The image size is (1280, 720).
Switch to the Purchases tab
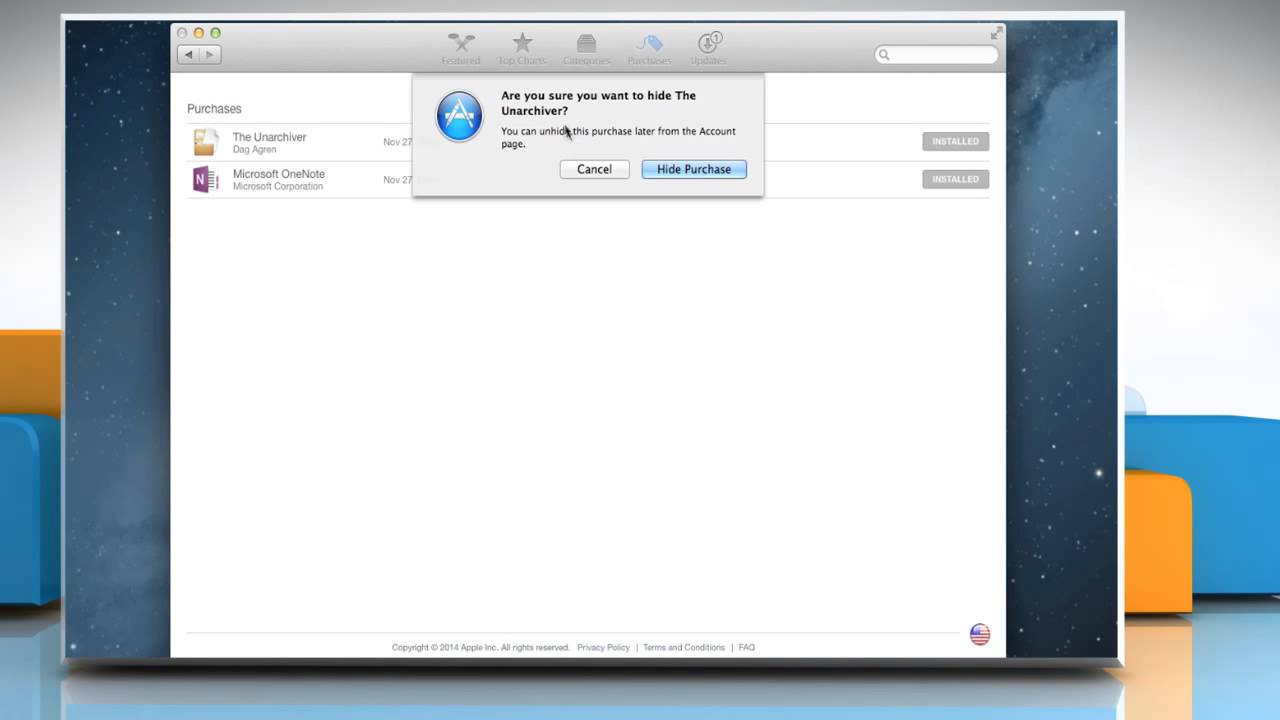649,48
